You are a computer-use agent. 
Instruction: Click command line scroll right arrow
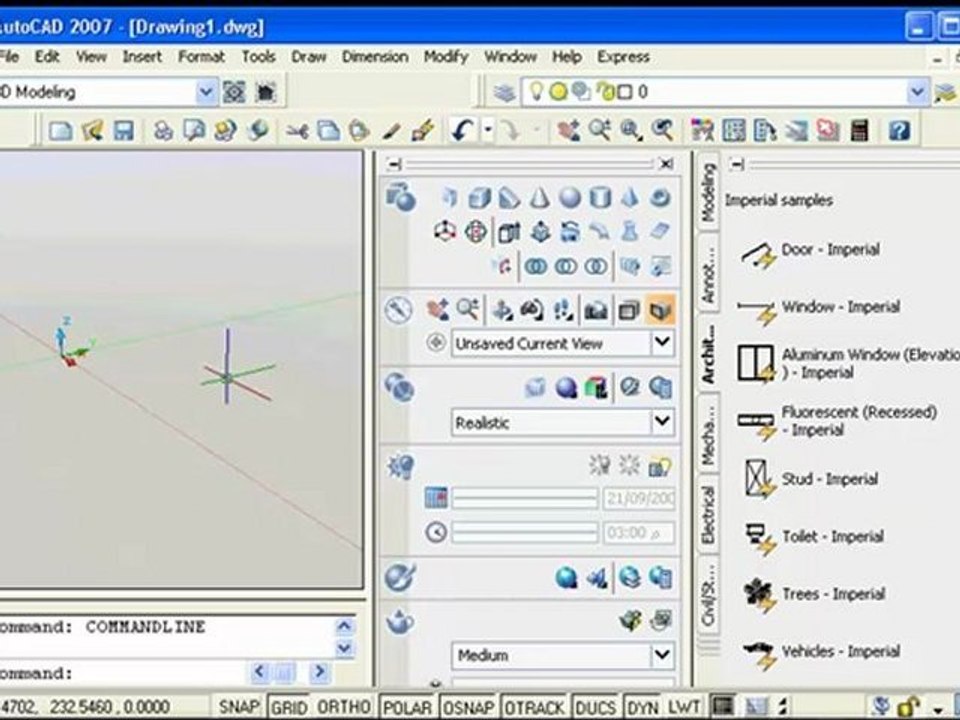319,672
